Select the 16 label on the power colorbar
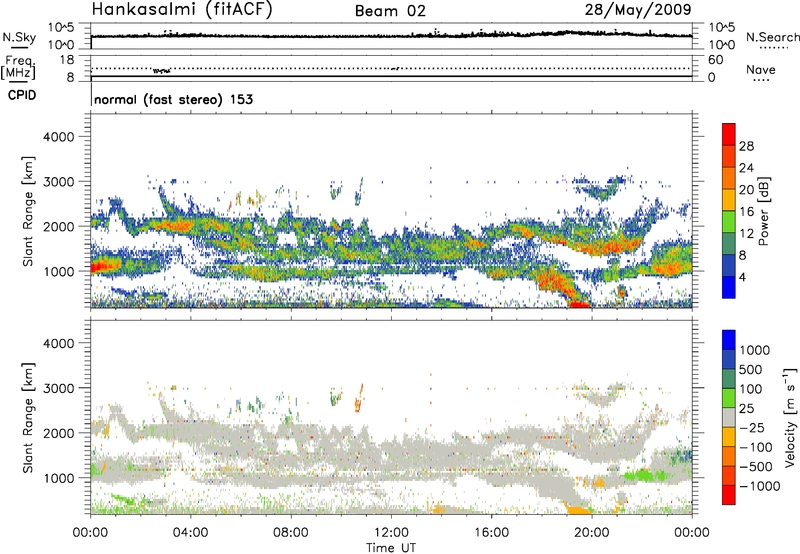 [x=746, y=212]
